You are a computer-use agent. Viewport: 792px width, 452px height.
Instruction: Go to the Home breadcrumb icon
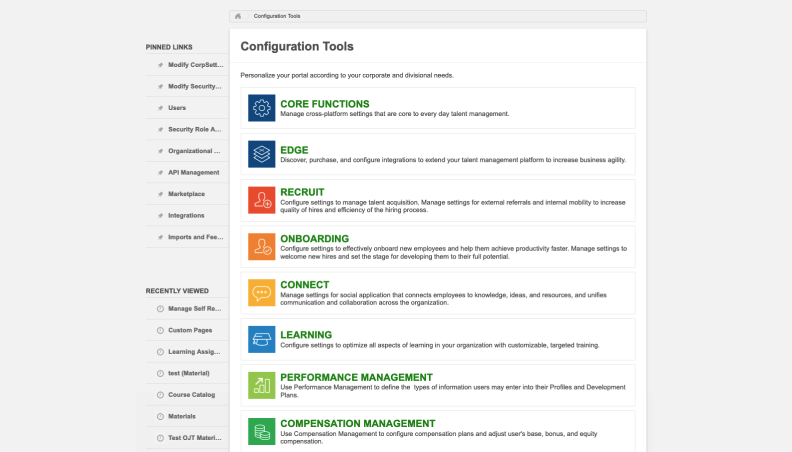(238, 16)
